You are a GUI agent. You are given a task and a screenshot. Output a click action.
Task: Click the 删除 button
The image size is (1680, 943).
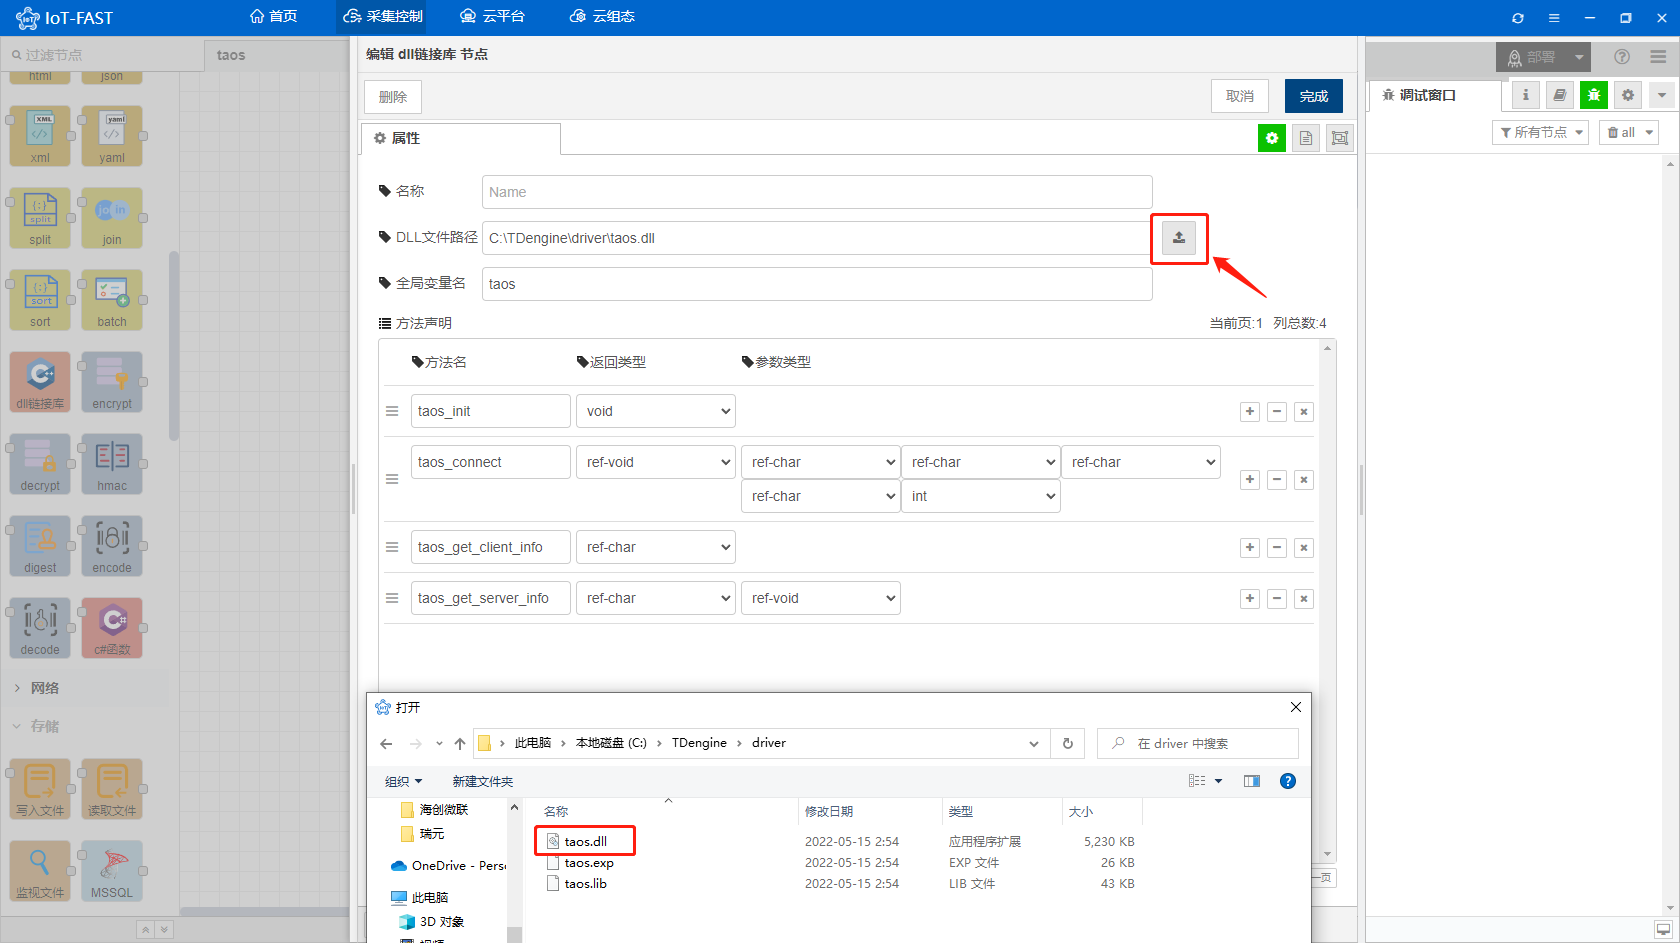pos(393,97)
